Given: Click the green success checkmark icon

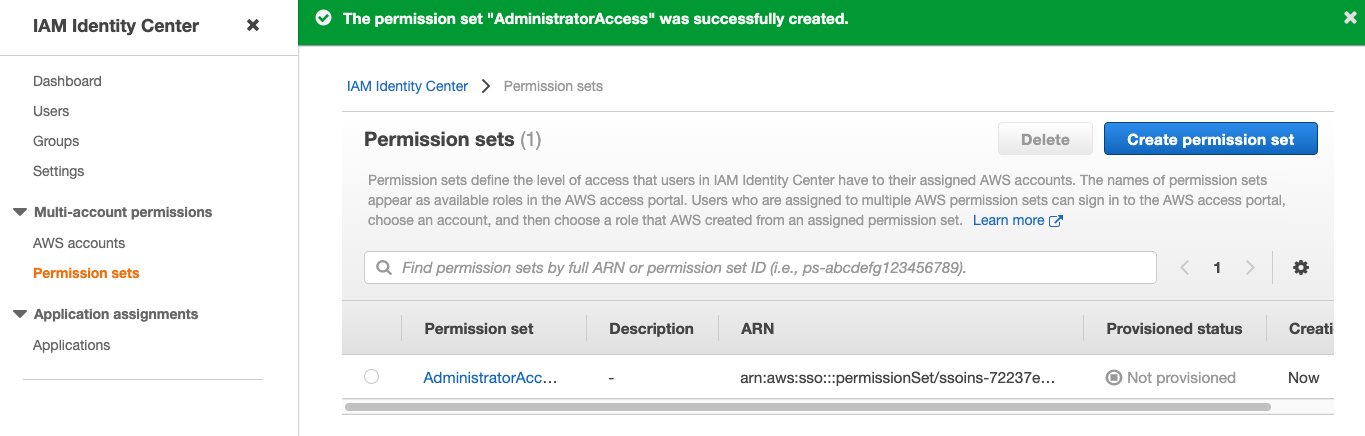Looking at the screenshot, I should pyautogui.click(x=323, y=18).
